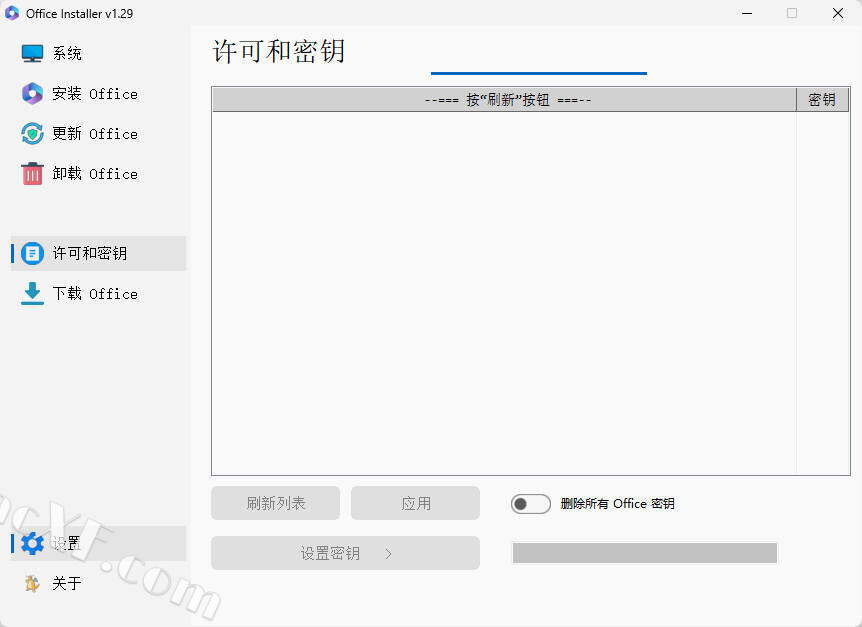Click the monitor icon beside 系统
The width and height of the screenshot is (862, 627).
32,53
